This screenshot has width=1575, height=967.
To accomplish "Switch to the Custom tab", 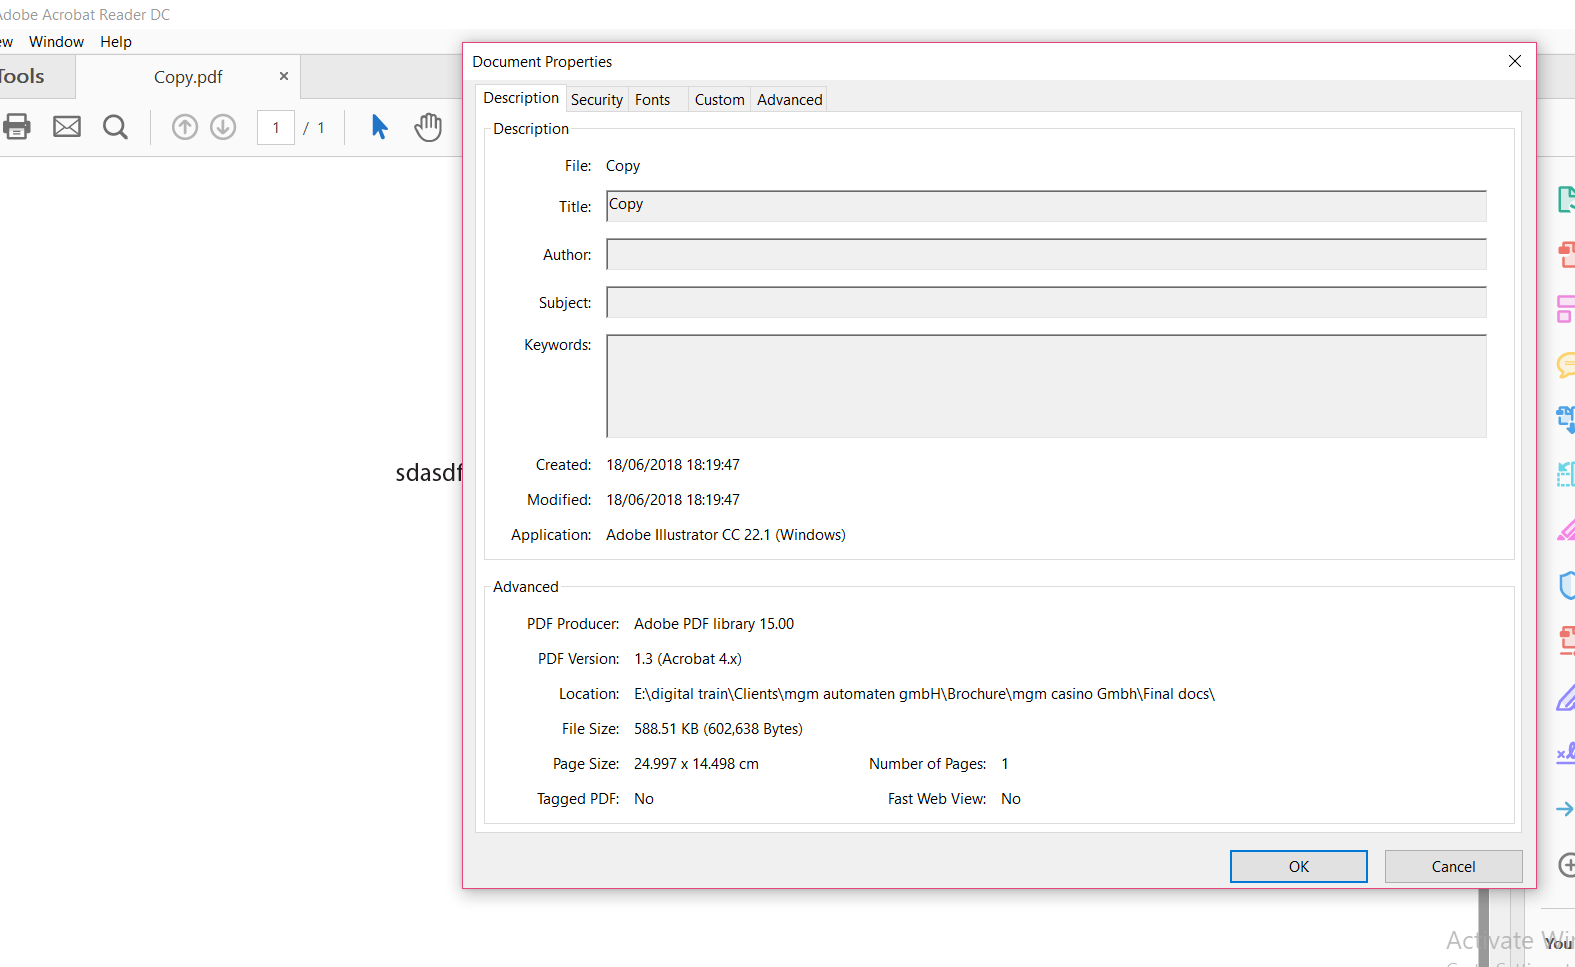I will pos(720,100).
